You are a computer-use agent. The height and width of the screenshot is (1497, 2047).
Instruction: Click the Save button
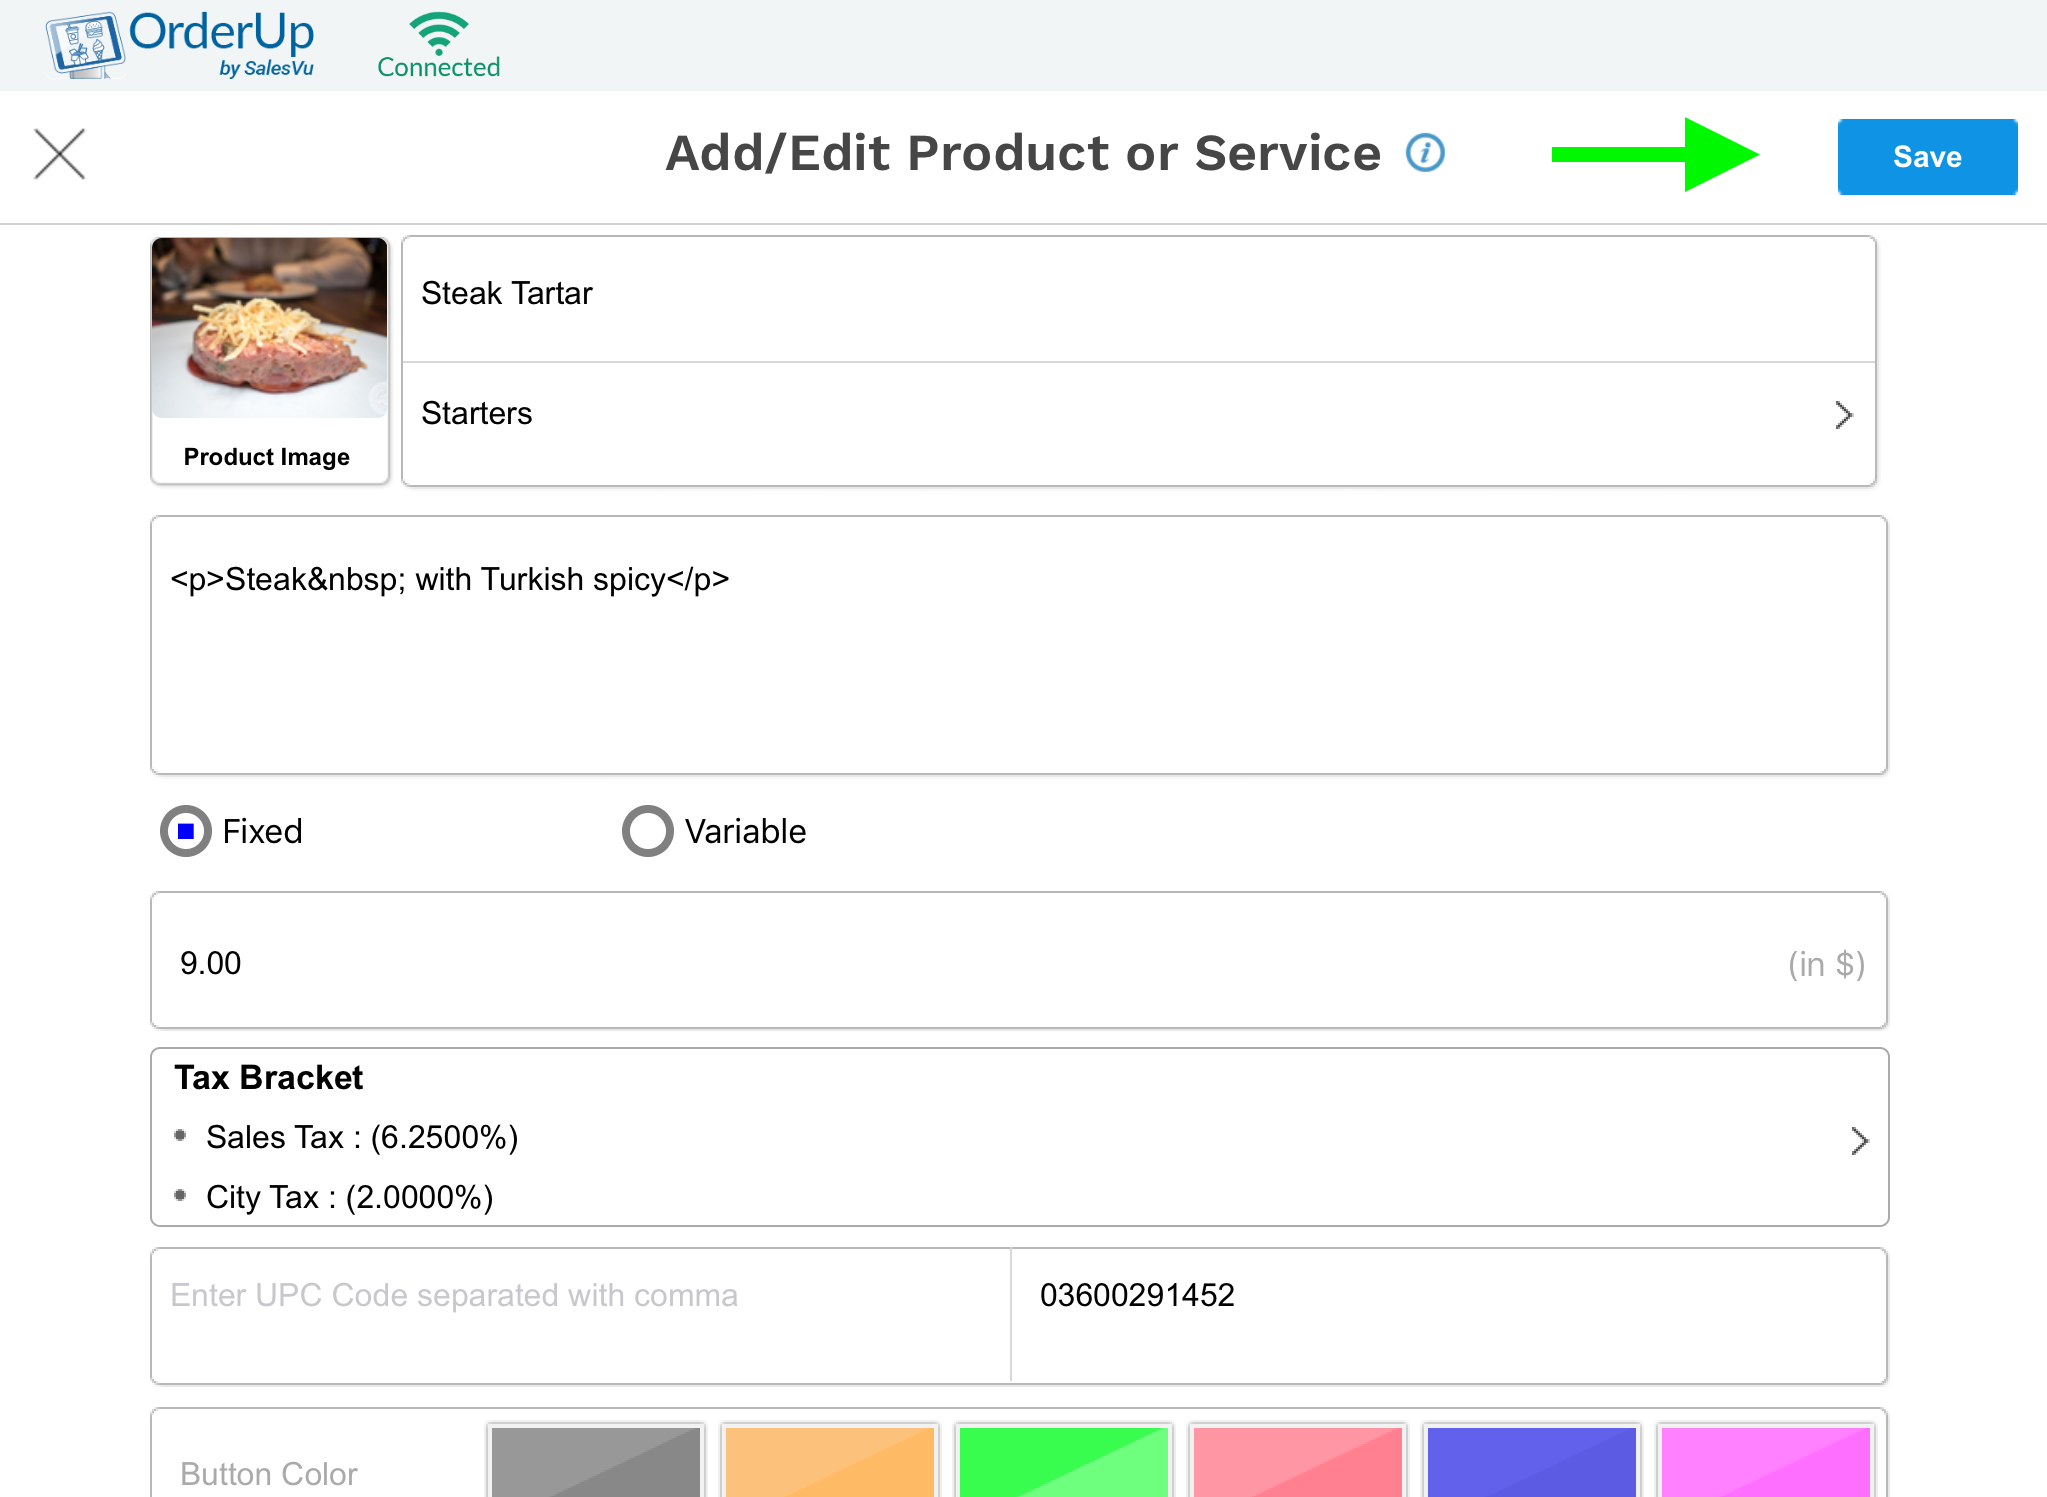[x=1926, y=157]
